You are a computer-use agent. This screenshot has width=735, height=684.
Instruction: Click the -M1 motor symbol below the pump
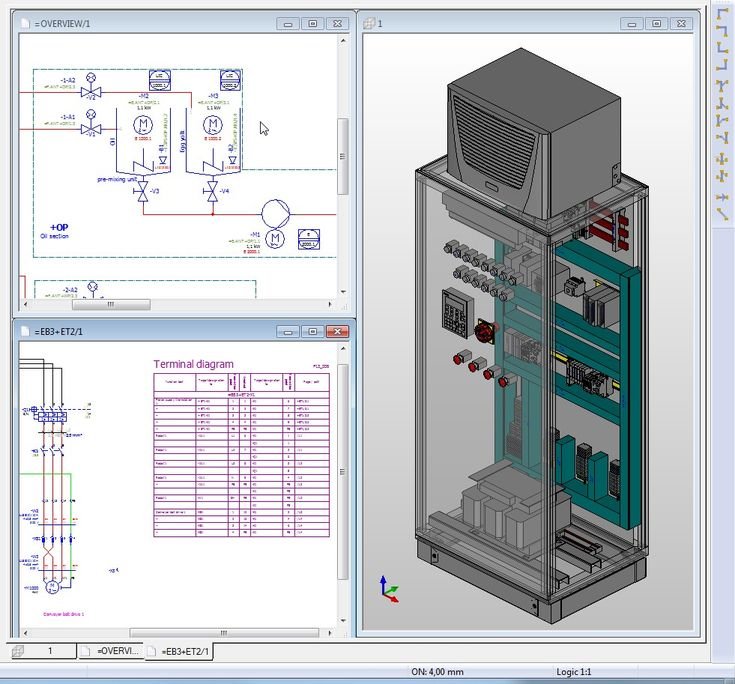point(275,238)
